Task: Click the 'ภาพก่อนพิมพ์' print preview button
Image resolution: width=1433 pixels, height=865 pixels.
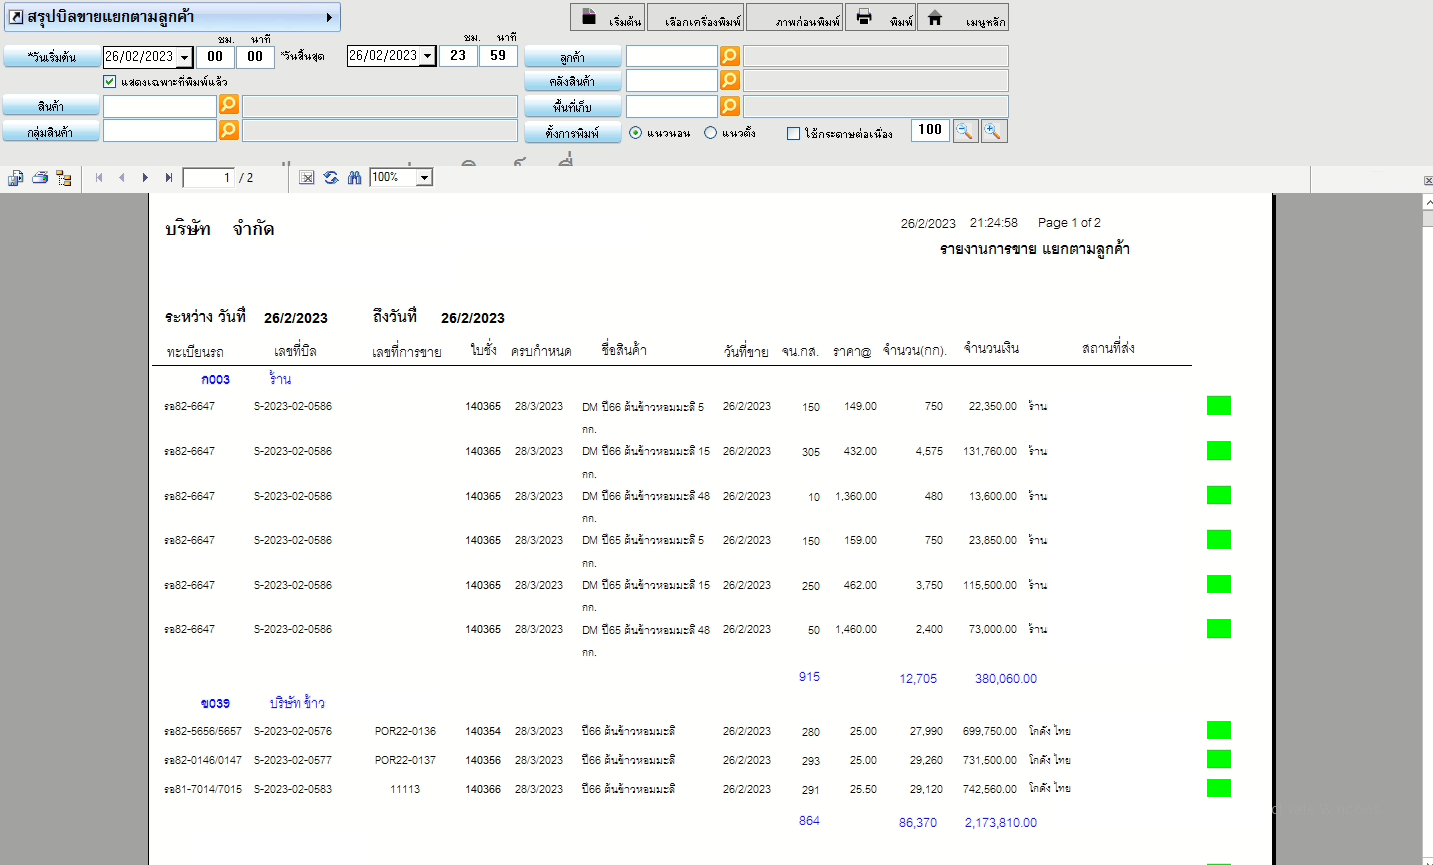Action: [796, 18]
